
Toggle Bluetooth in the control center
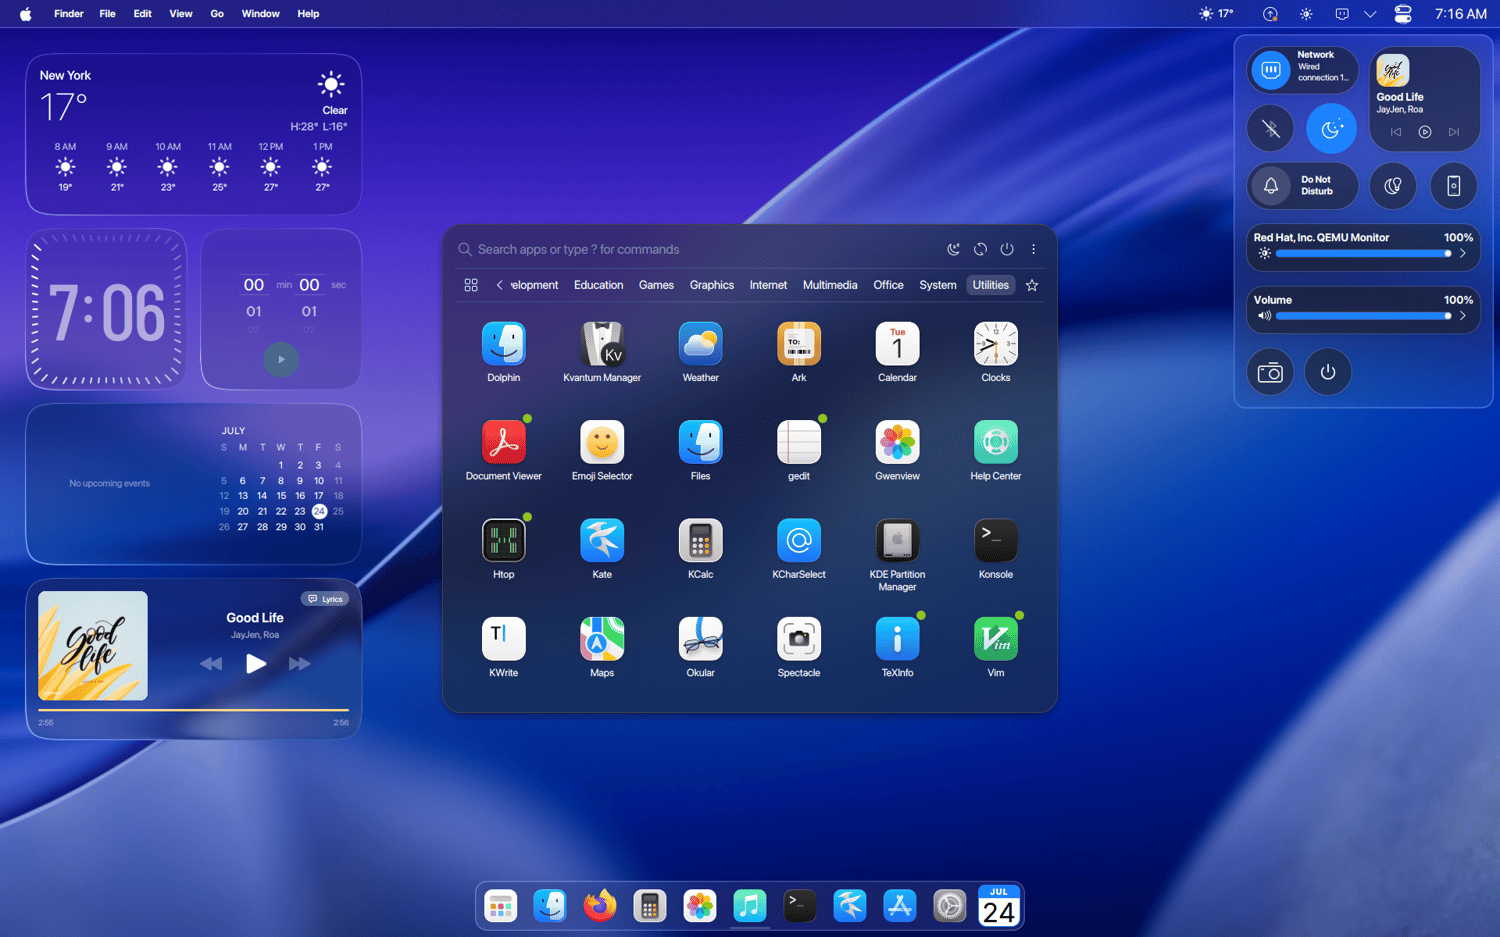click(x=1270, y=128)
